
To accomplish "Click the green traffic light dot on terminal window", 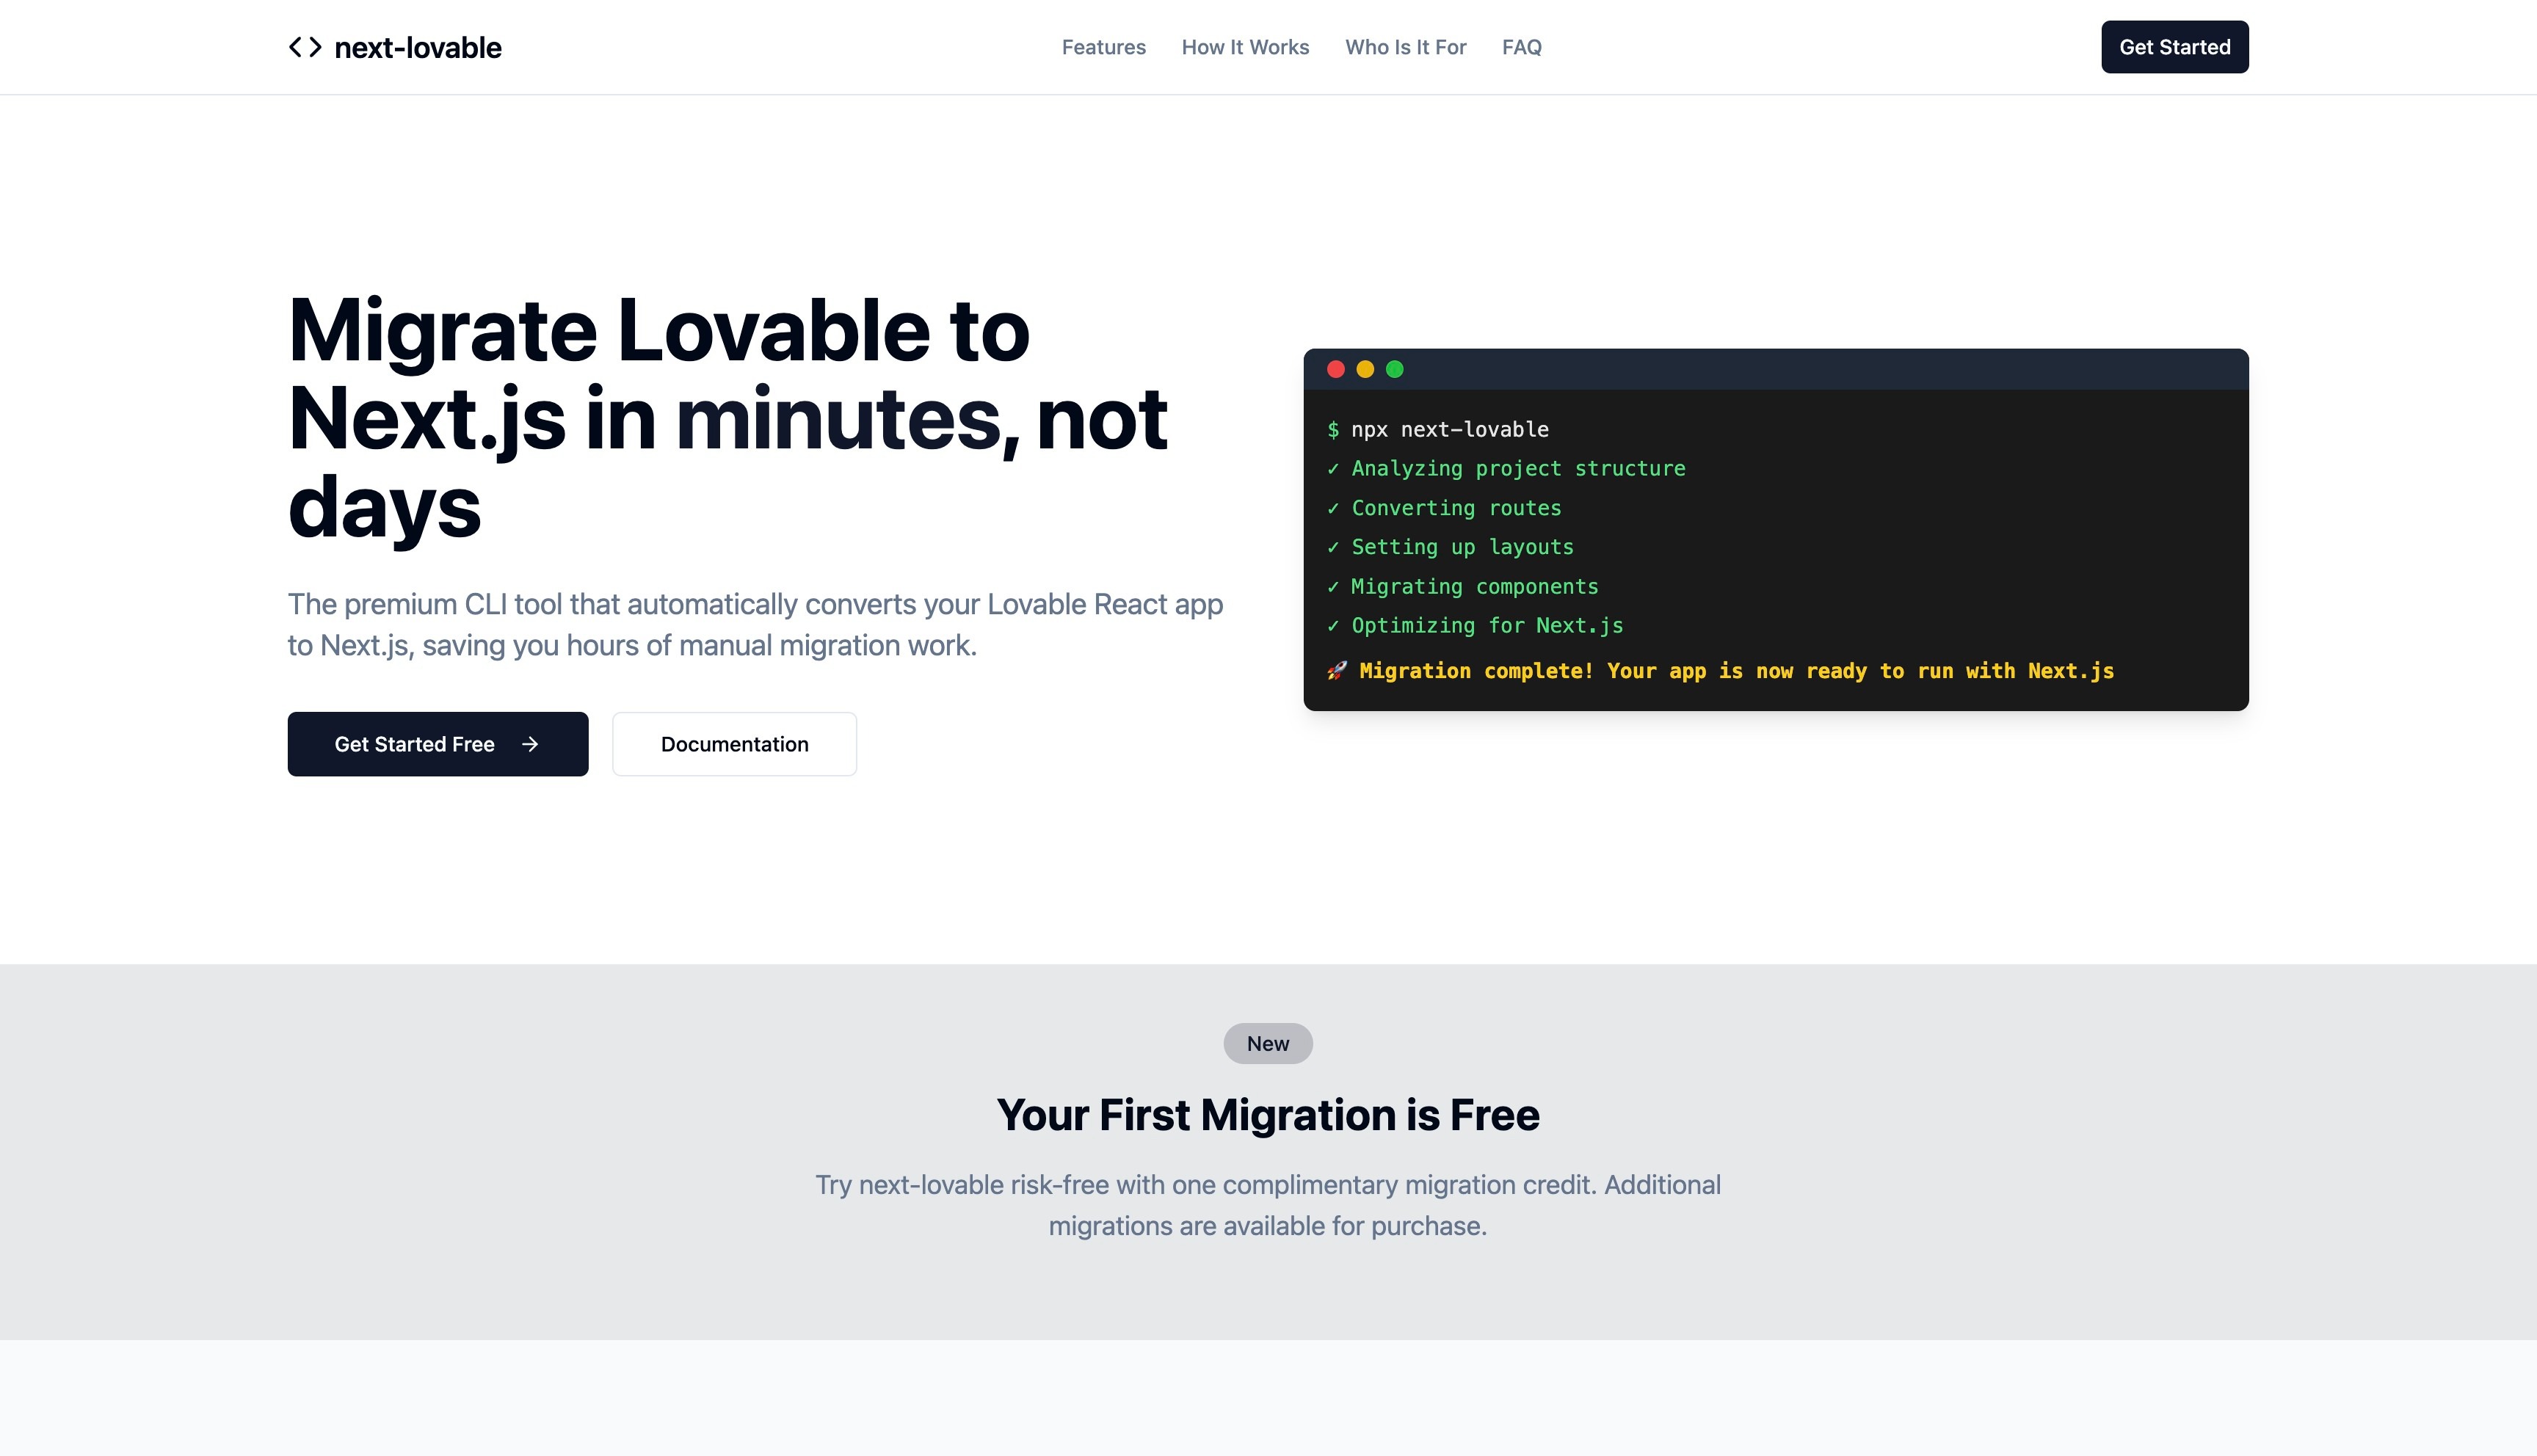I will coord(1395,369).
